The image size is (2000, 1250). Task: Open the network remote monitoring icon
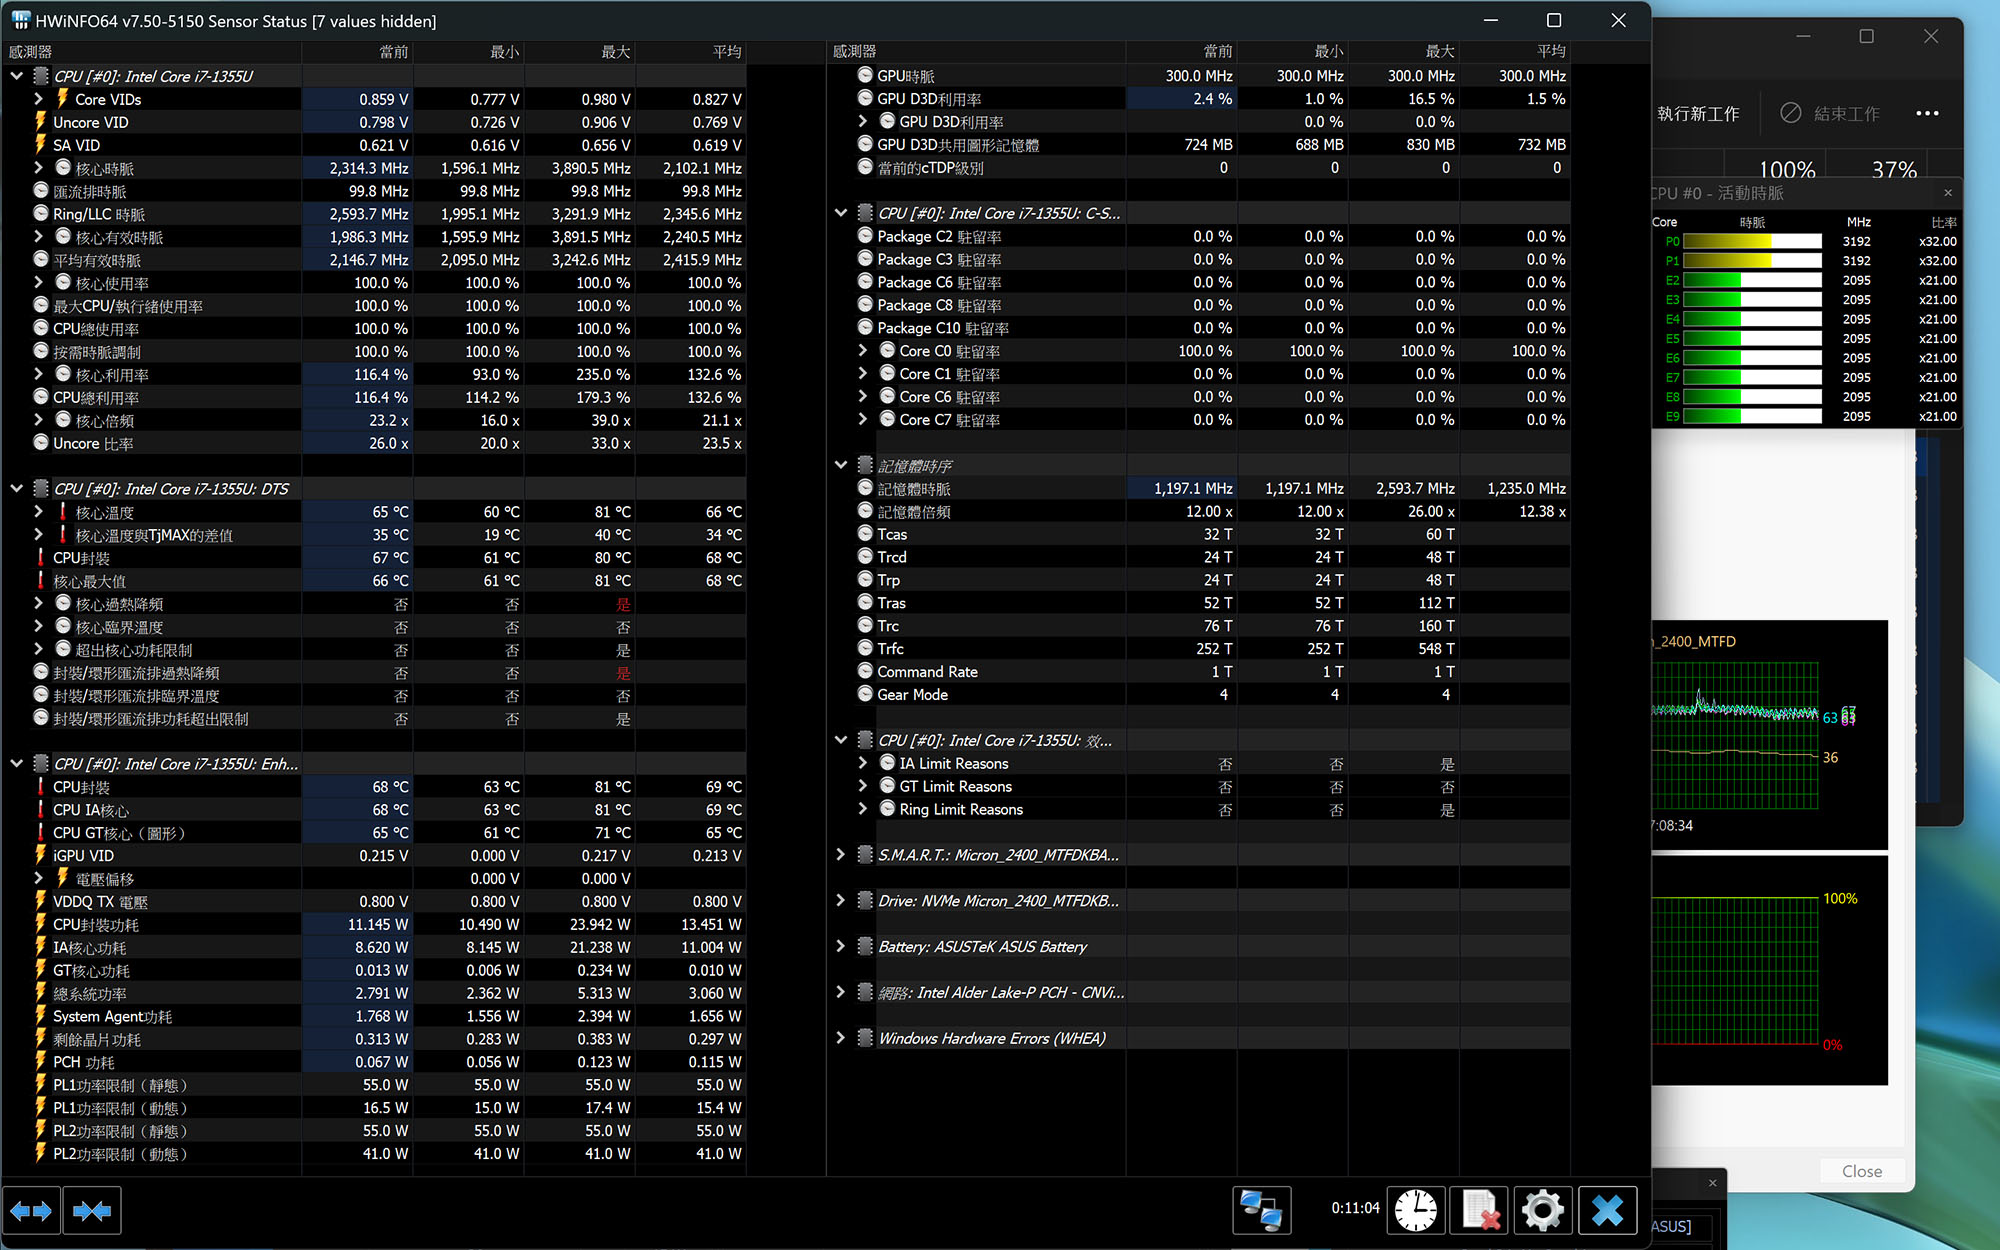pyautogui.click(x=1261, y=1211)
